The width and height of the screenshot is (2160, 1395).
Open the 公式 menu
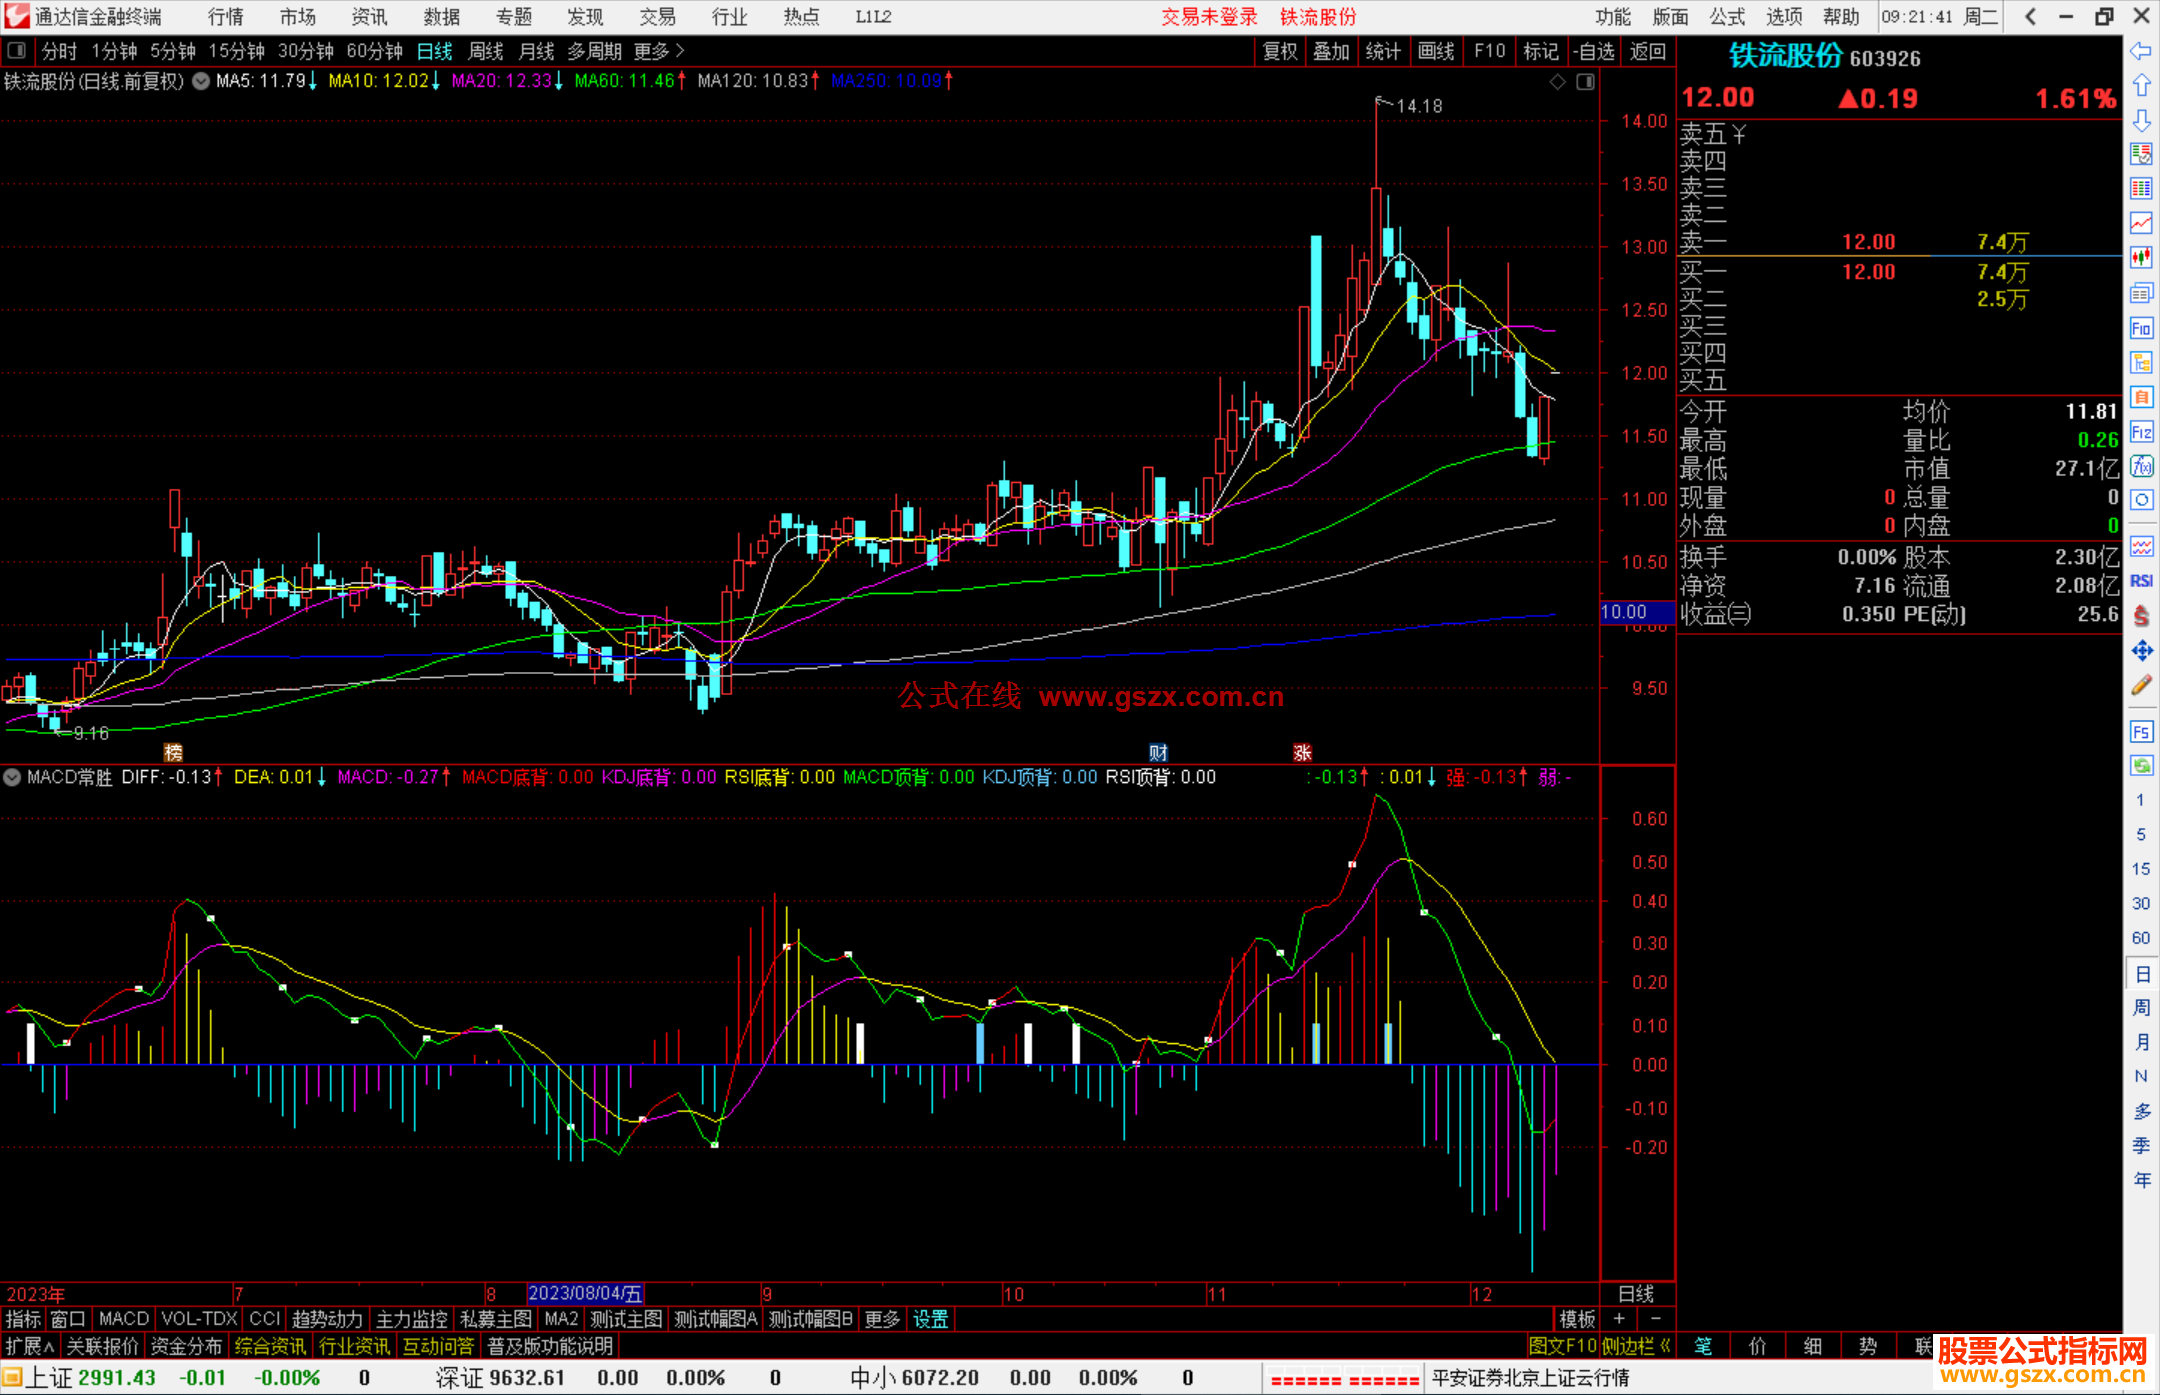pos(1727,17)
